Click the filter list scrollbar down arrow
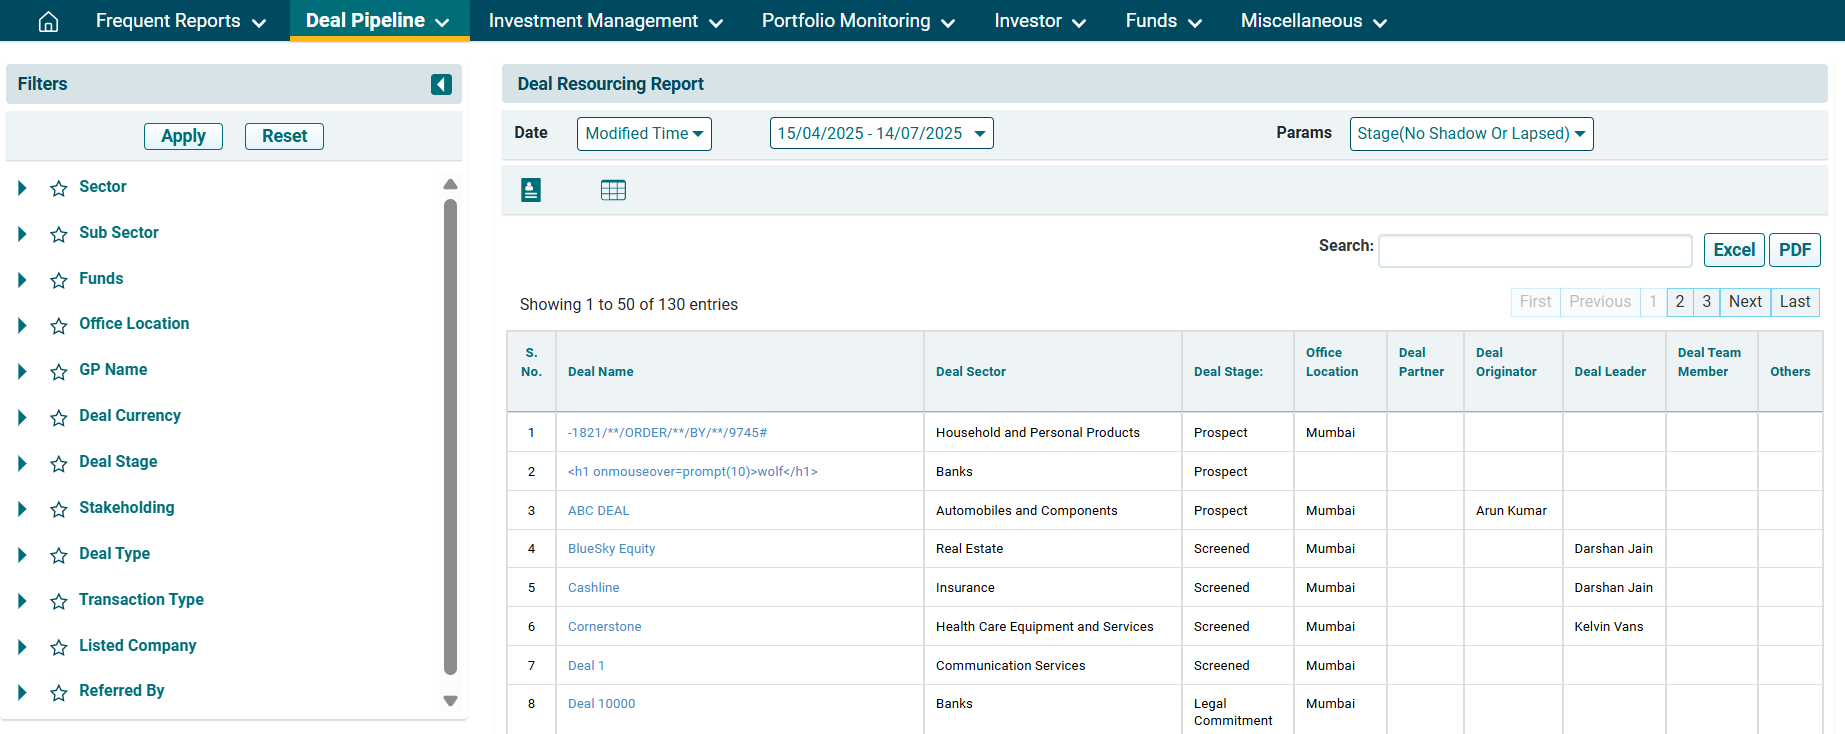 point(450,701)
